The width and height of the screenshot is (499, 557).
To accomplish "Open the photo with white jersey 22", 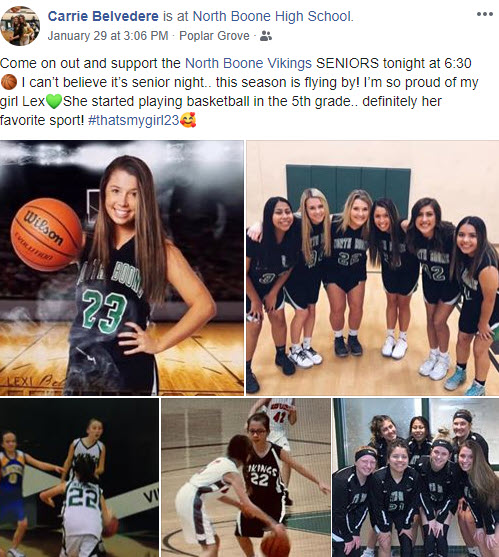I will pyautogui.click(x=79, y=477).
